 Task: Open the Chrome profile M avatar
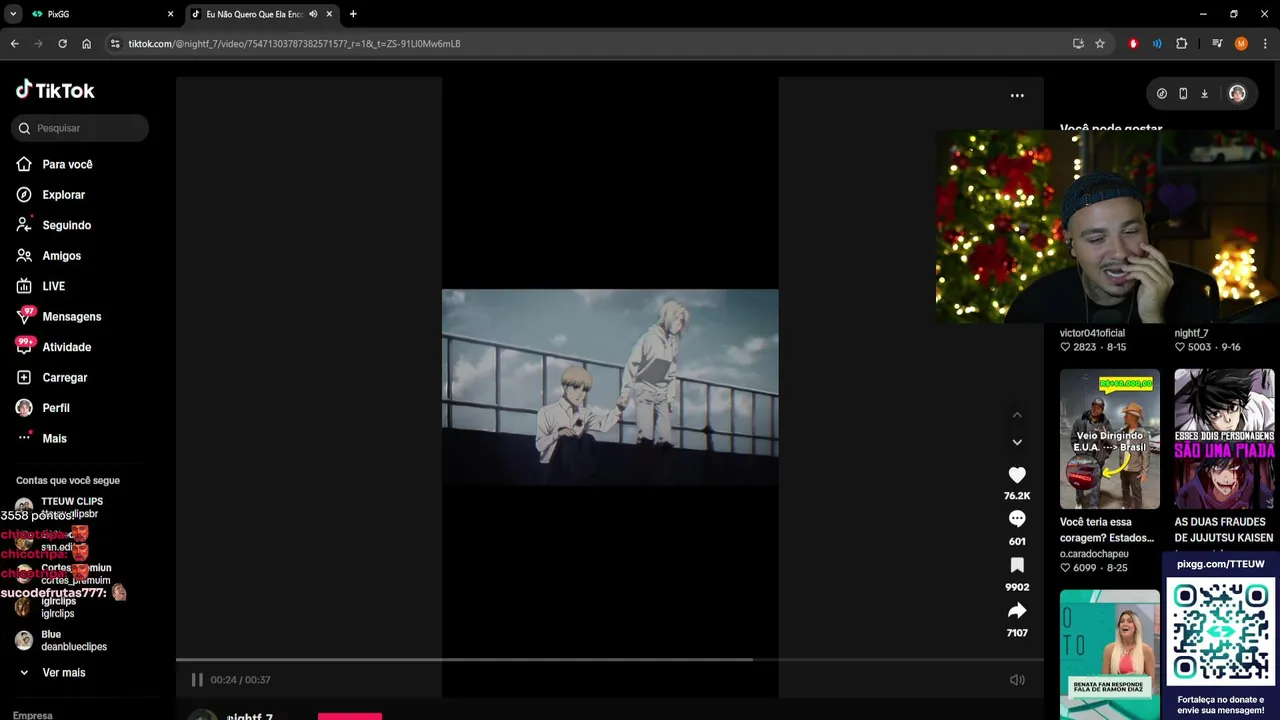tap(1241, 44)
